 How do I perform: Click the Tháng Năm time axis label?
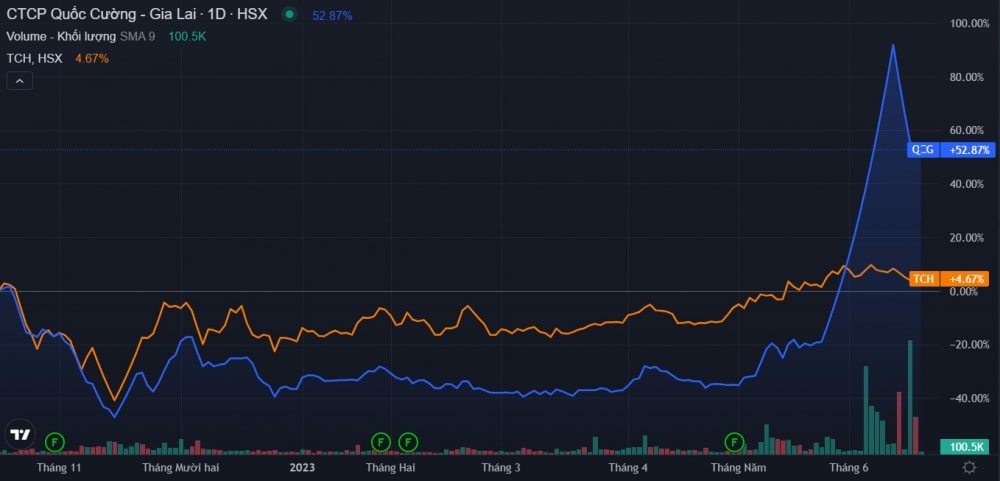click(739, 468)
